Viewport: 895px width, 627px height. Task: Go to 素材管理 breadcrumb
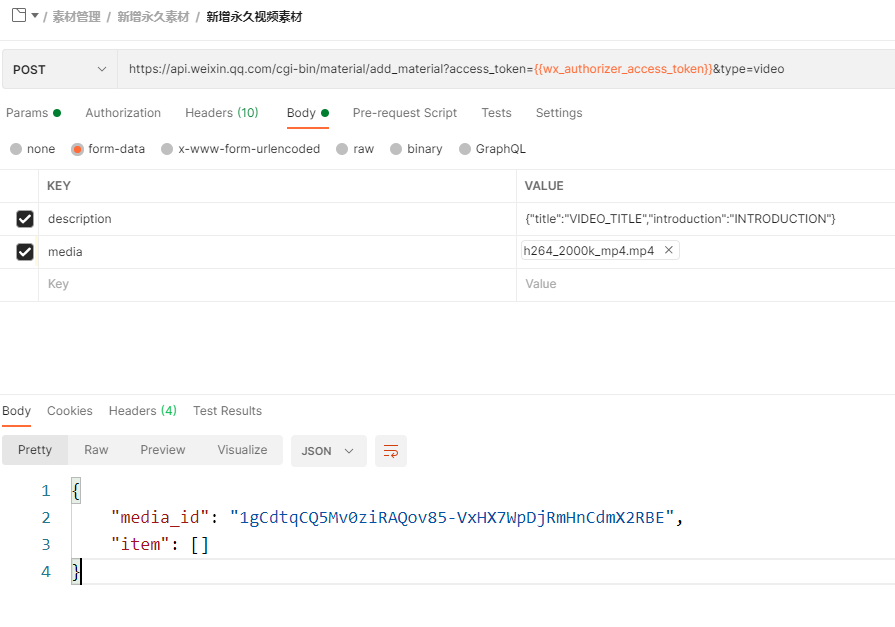[x=76, y=17]
